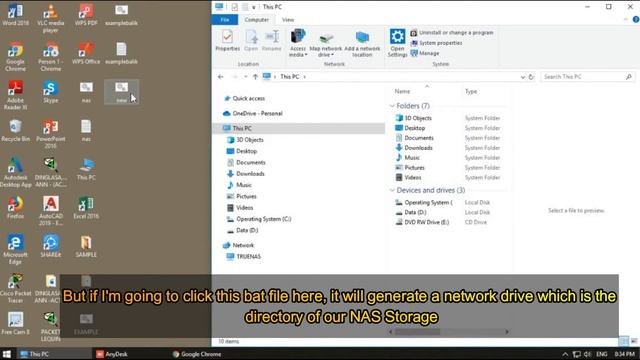This screenshot has width=640, height=360.
Task: Open SAMPLE folder on desktop
Action: point(86,247)
